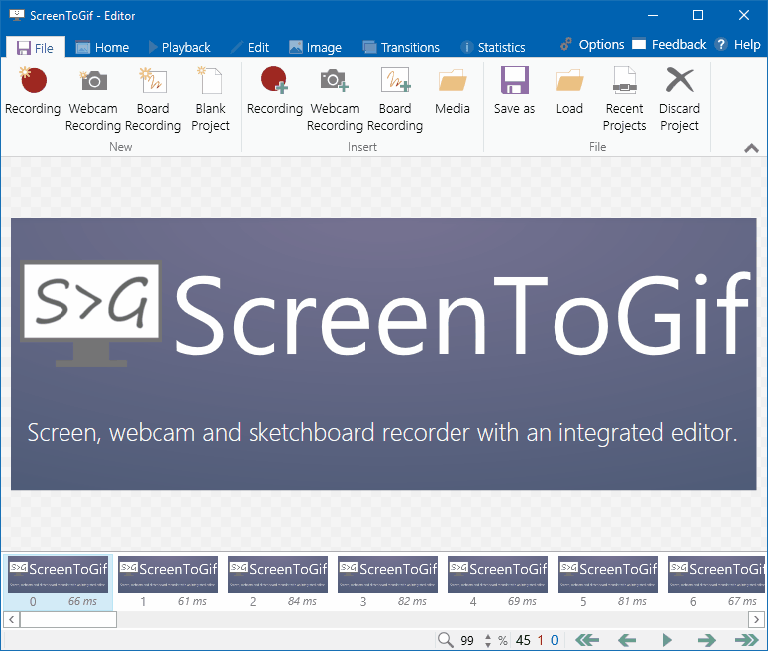Discard Project with the X icon
The width and height of the screenshot is (768, 651).
coord(679,99)
